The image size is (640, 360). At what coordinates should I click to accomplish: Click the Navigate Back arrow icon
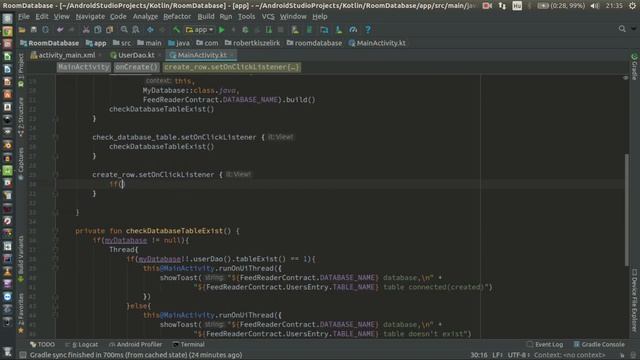click(150, 30)
